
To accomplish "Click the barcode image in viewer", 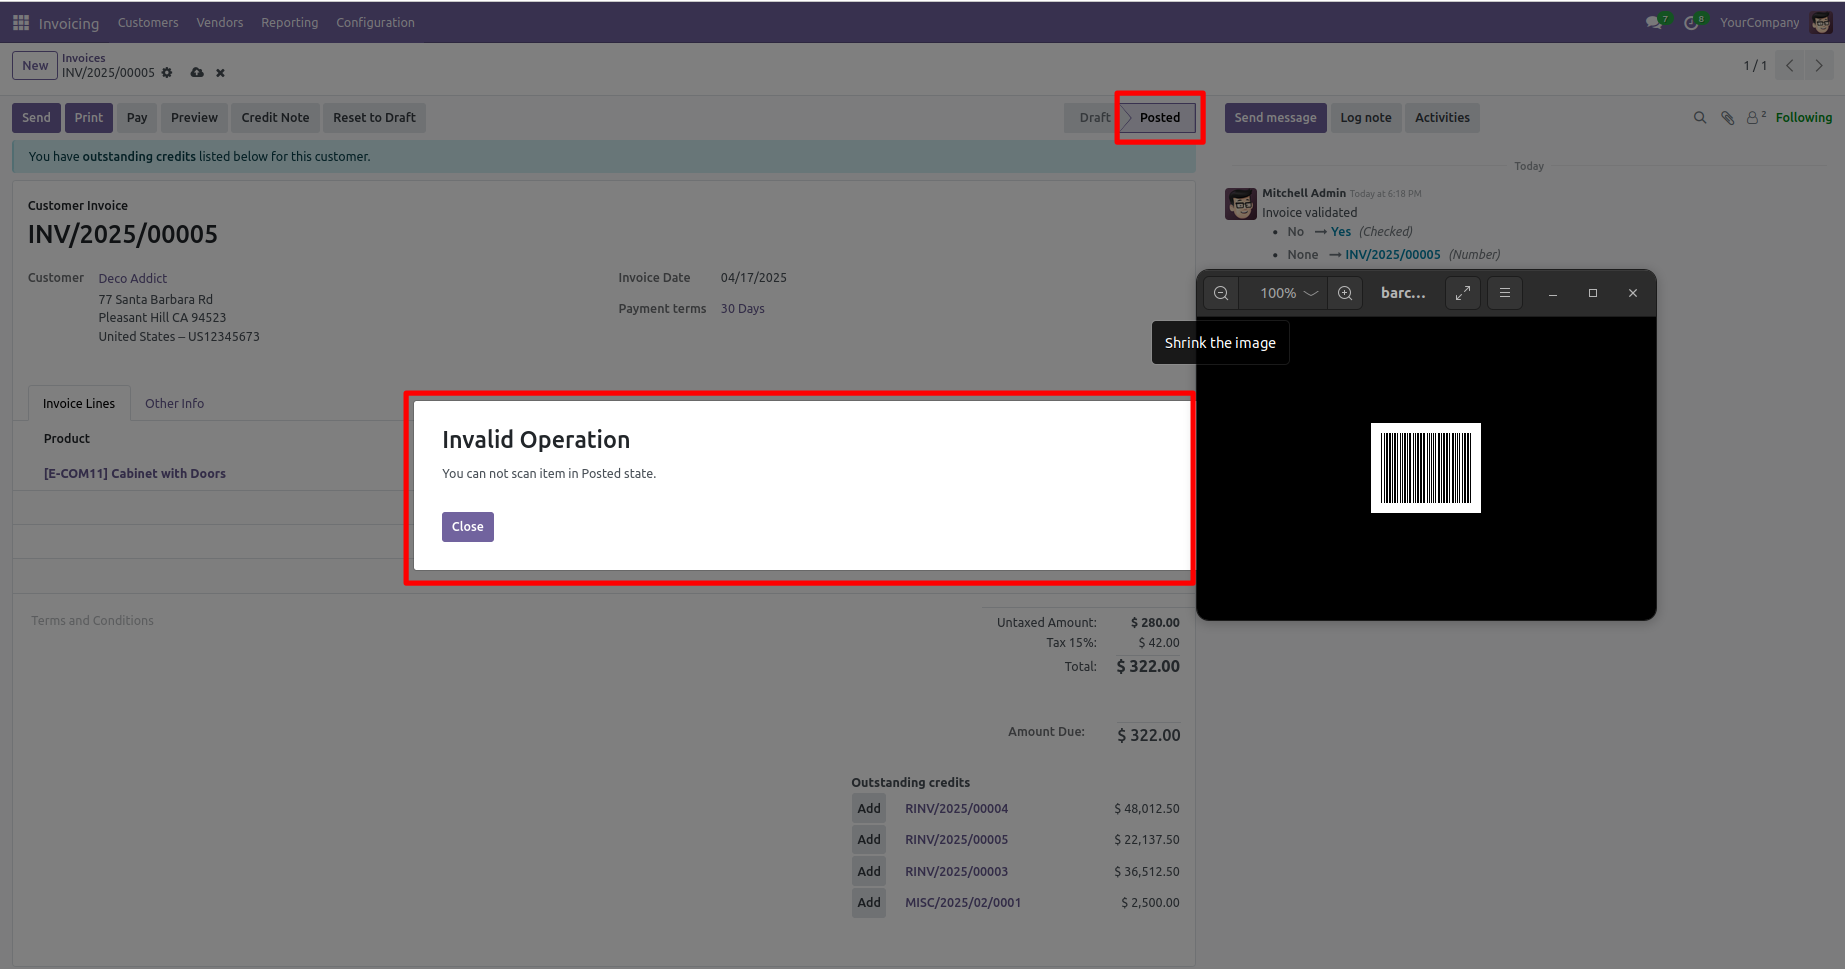I will (1426, 468).
